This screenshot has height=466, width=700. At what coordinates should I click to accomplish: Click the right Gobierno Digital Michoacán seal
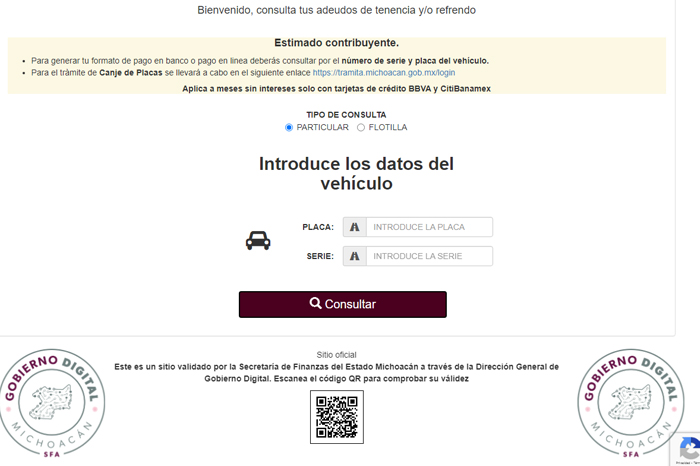click(x=630, y=403)
